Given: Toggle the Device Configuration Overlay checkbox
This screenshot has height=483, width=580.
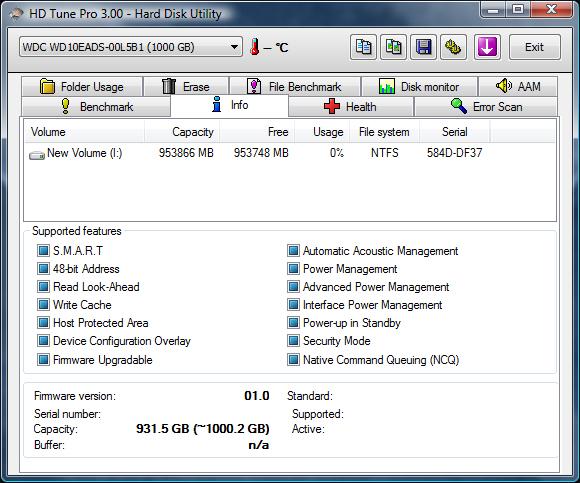Looking at the screenshot, I should (x=43, y=341).
